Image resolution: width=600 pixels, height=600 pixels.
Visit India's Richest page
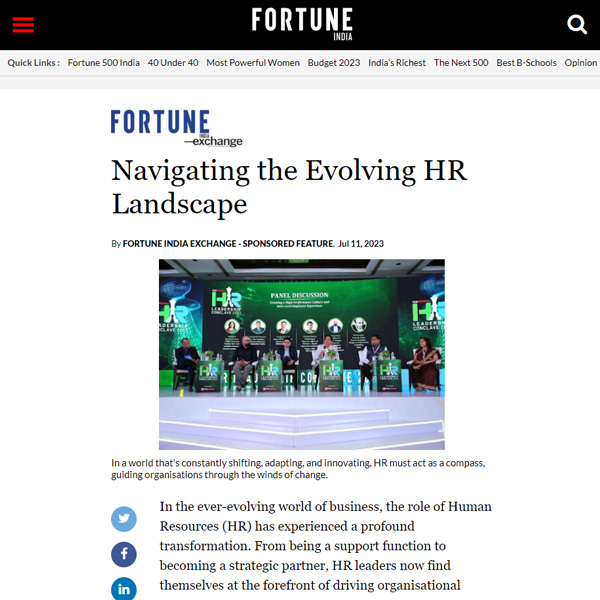click(x=397, y=62)
